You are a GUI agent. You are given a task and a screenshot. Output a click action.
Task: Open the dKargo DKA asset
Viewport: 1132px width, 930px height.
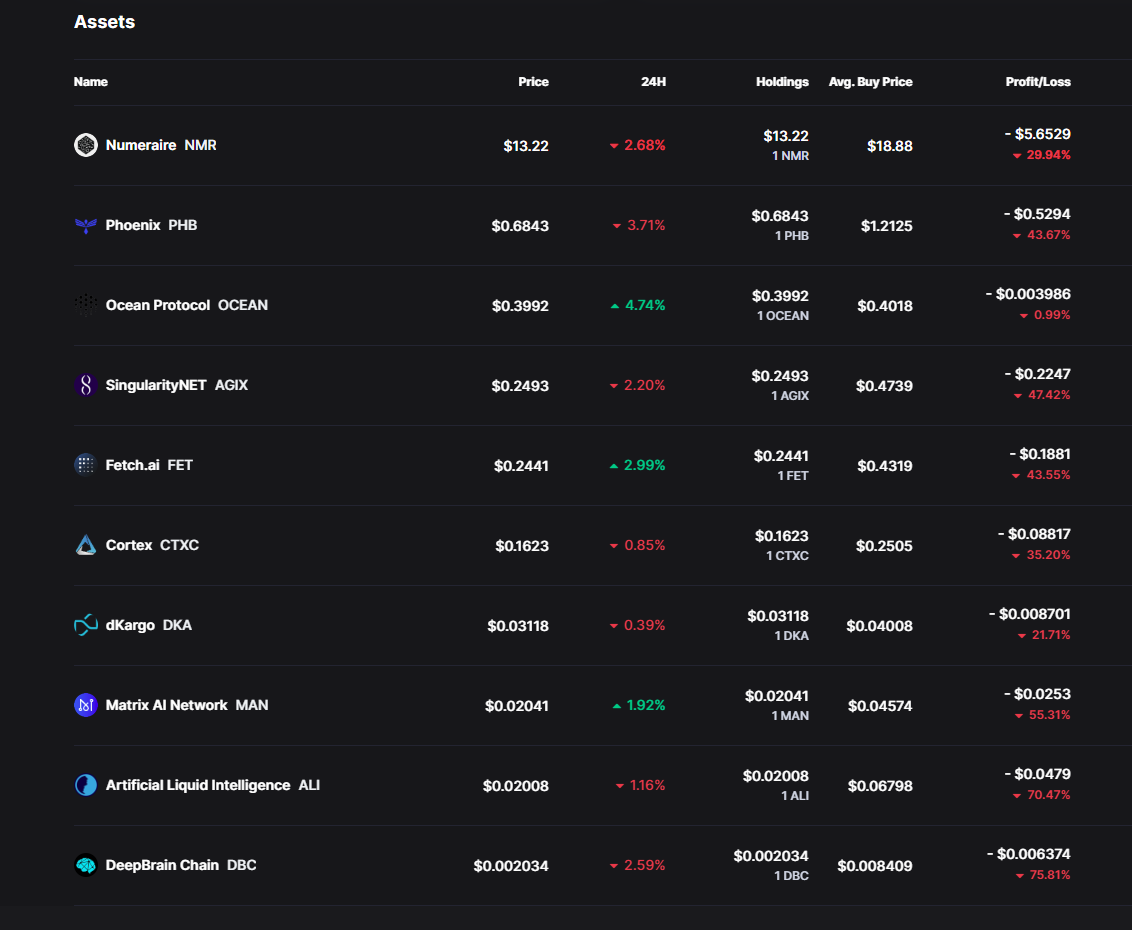coord(149,625)
